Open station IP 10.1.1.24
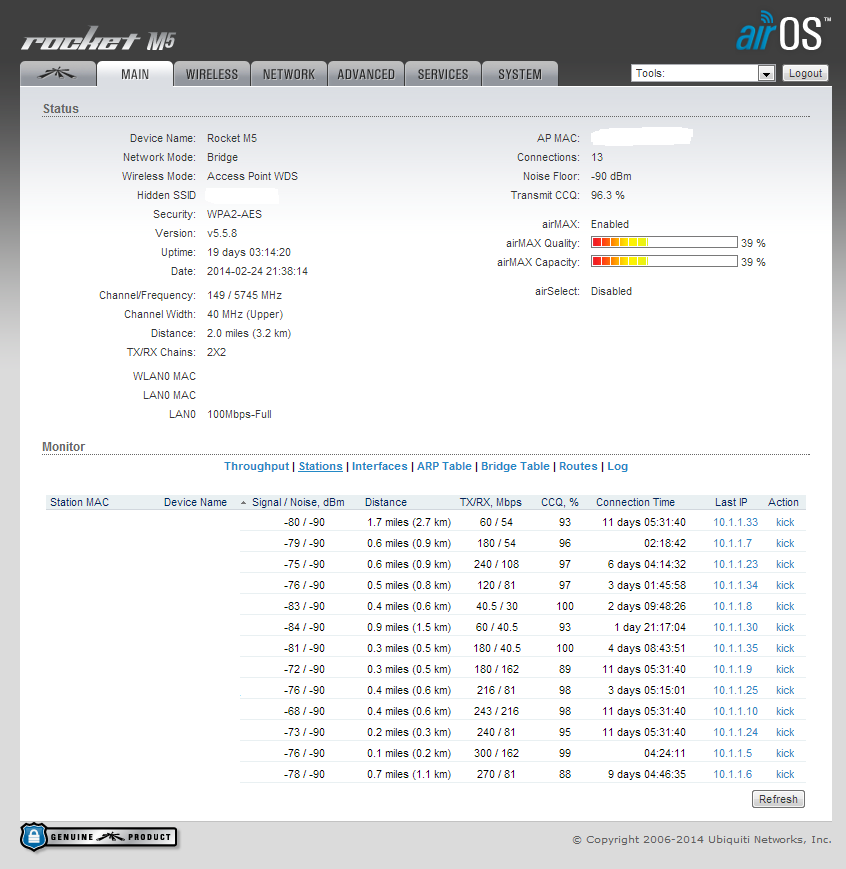Image resolution: width=846 pixels, height=869 pixels. 735,733
